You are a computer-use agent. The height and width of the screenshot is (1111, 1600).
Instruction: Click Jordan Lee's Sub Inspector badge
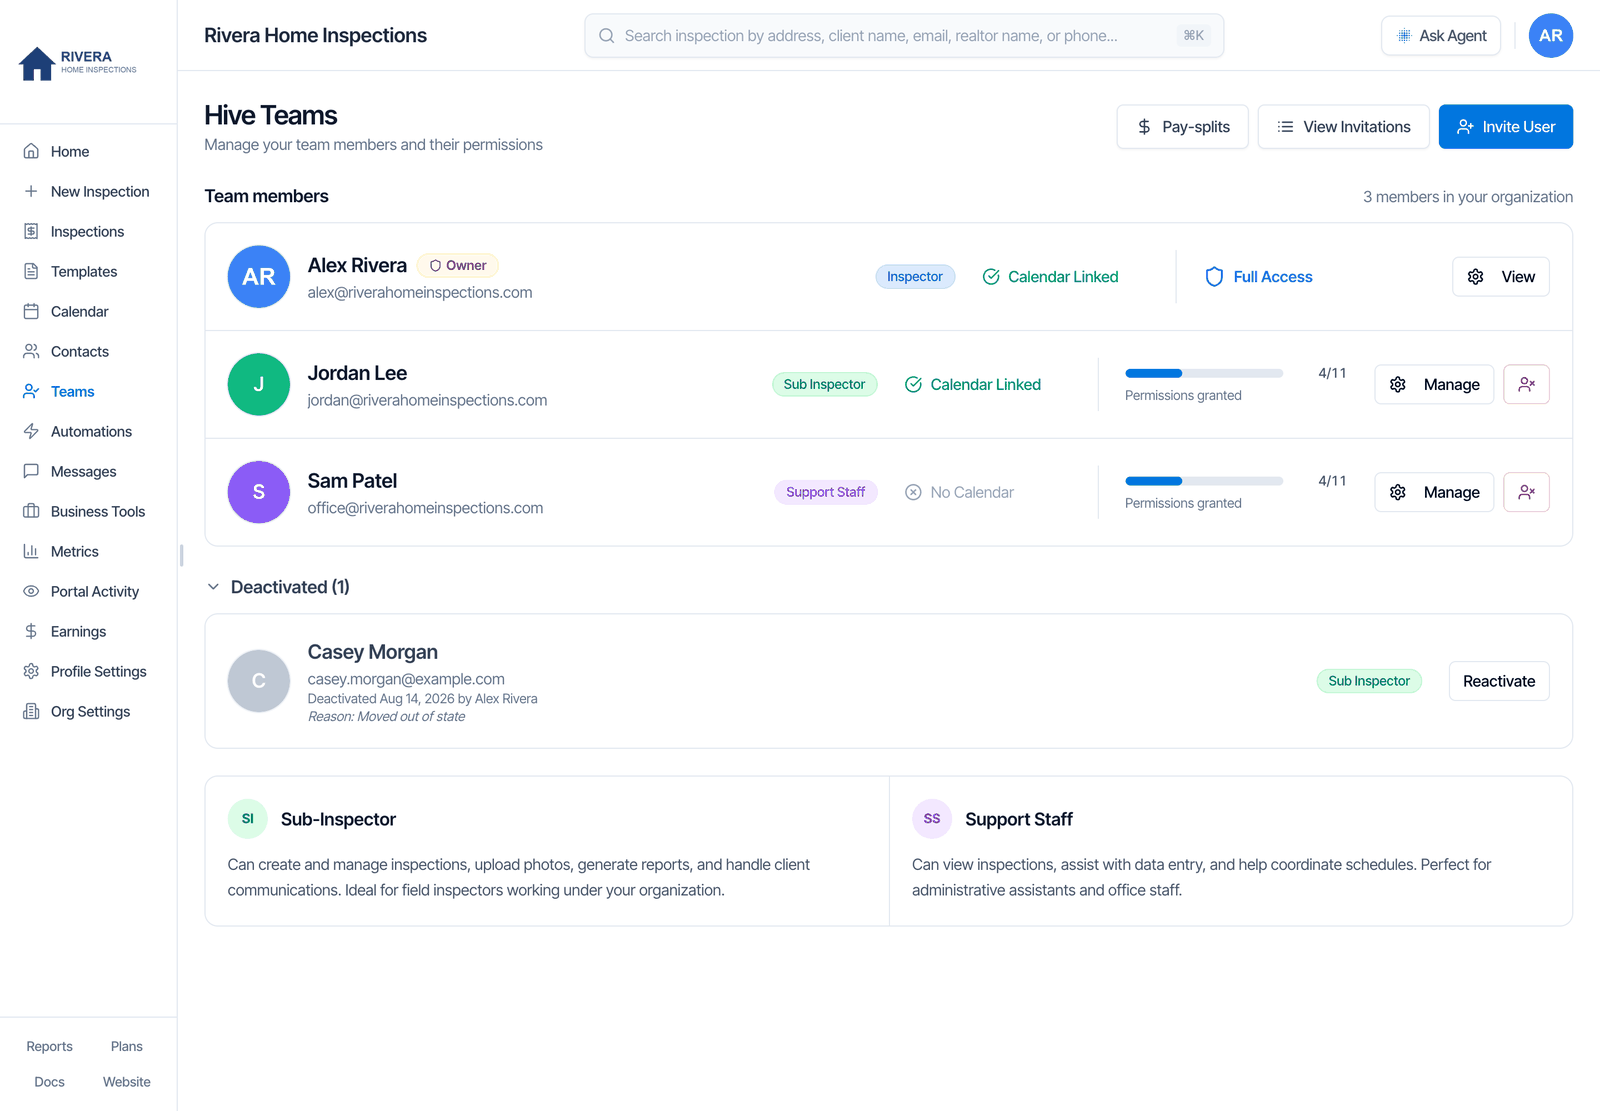[825, 385]
